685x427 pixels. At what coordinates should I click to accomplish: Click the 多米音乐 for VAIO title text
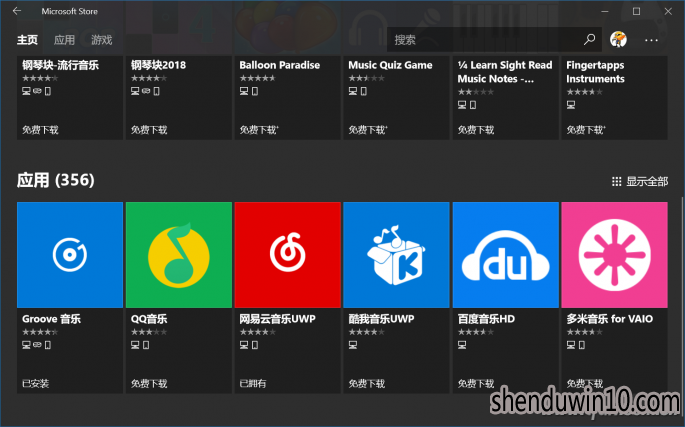609,319
